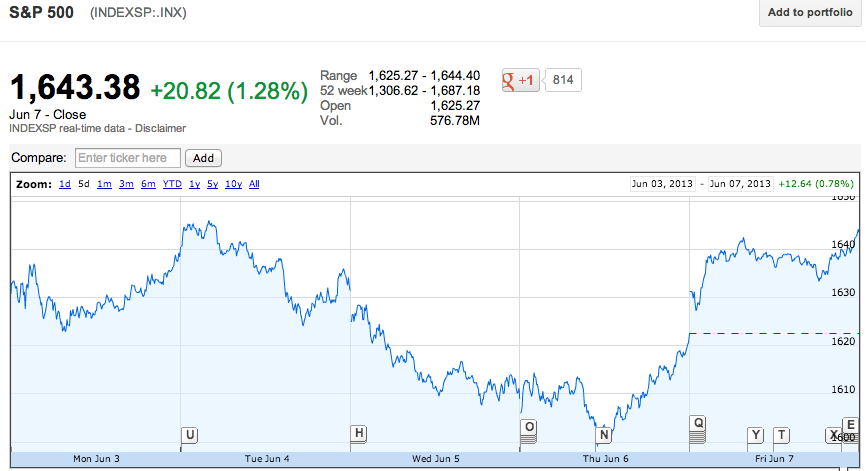Open news flag Y on Fri Jun 7
This screenshot has height=471, width=866.
(755, 435)
